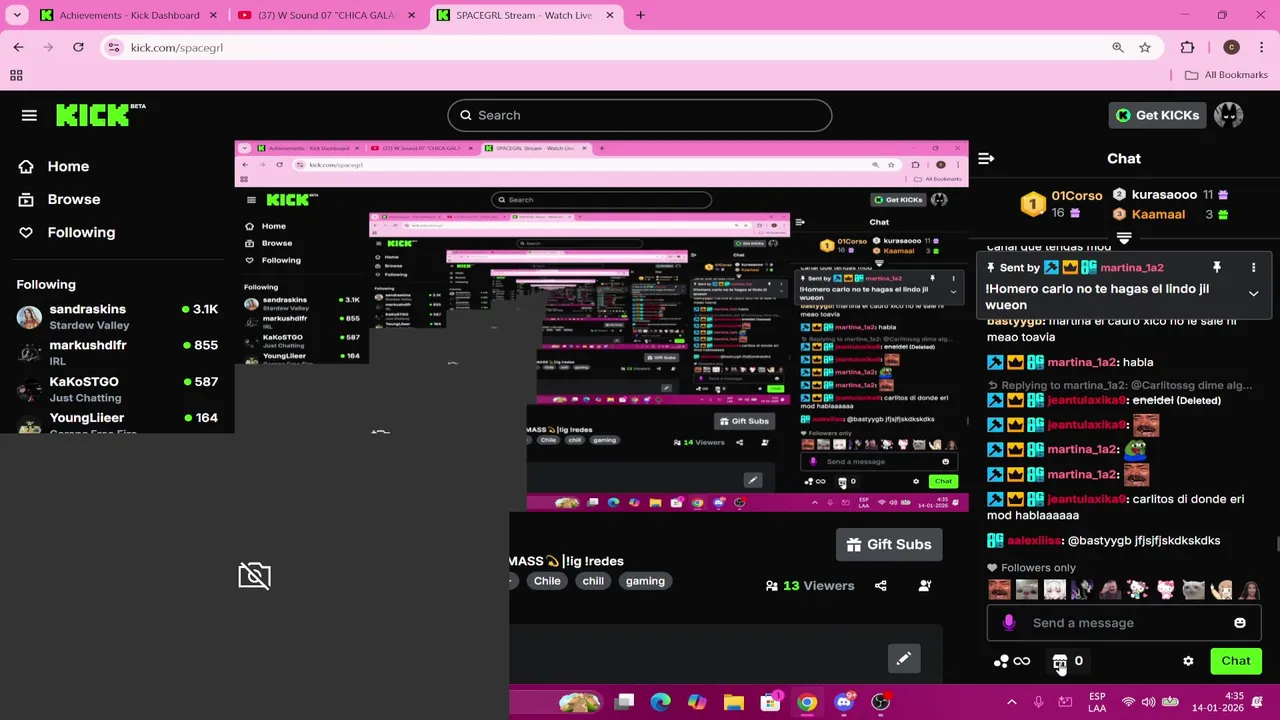Click the Send a message field

coord(1124,623)
